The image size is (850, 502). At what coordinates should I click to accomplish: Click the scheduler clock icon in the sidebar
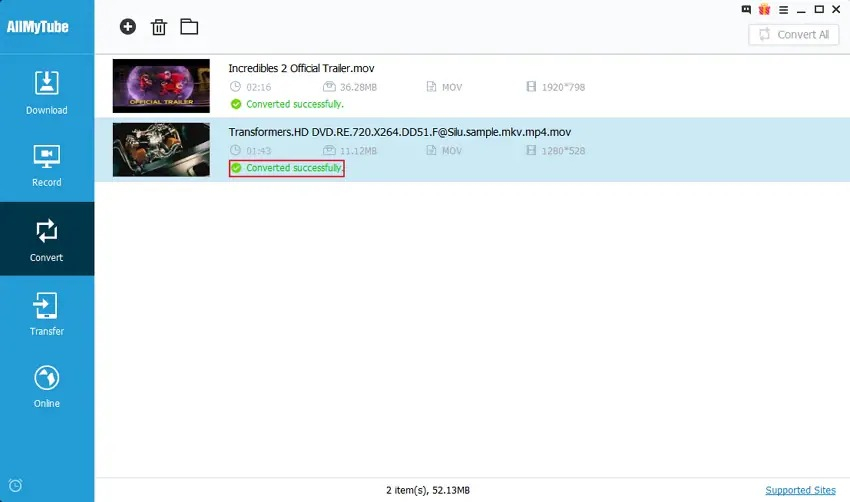tap(15, 485)
